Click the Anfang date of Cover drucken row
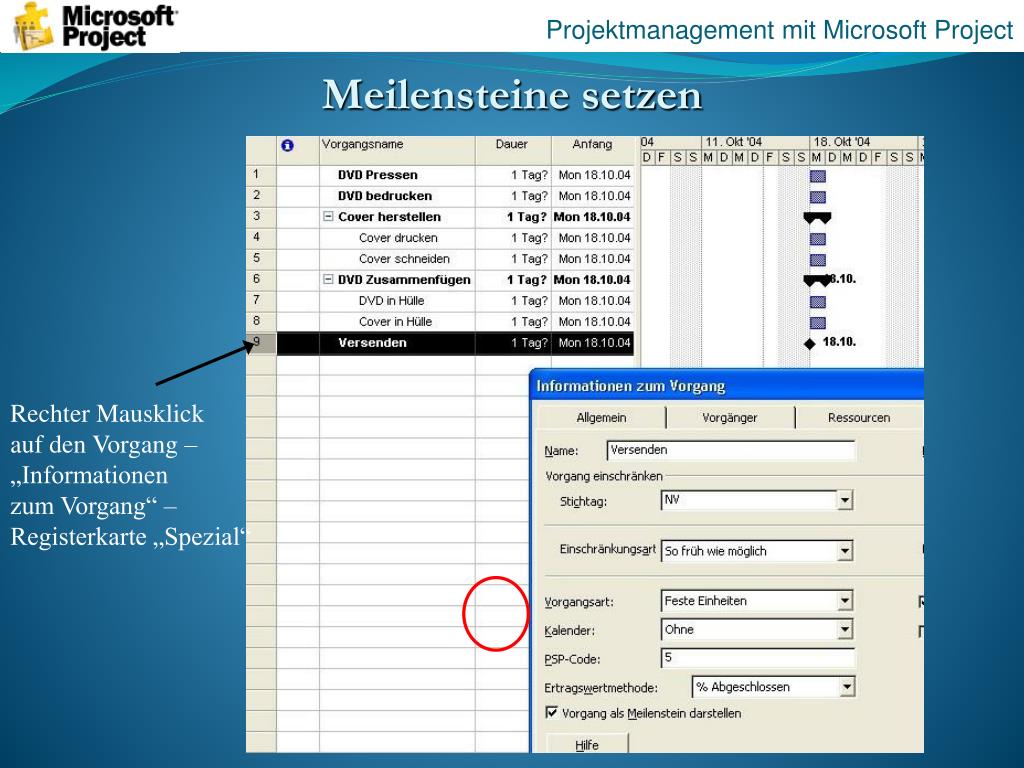The height and width of the screenshot is (768, 1024). click(x=593, y=238)
